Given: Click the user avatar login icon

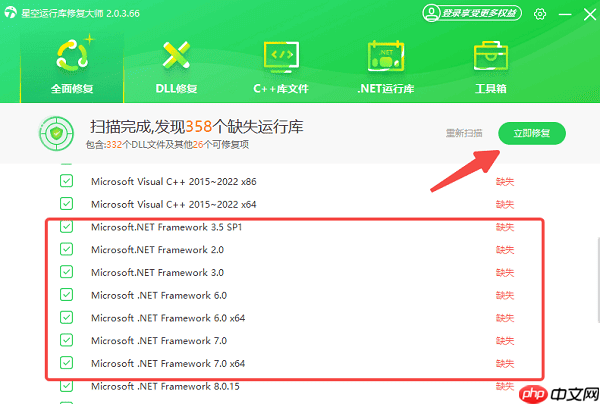Looking at the screenshot, I should (x=432, y=13).
